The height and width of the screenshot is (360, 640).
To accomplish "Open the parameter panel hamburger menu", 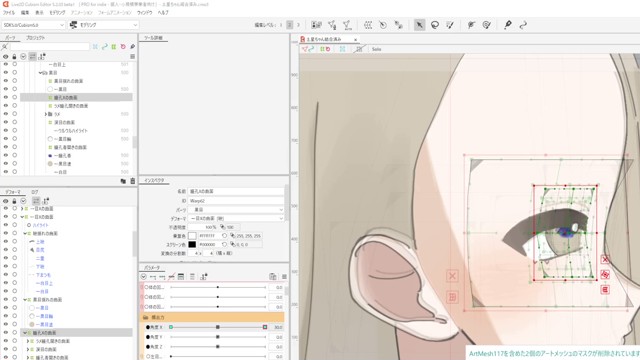I will coord(284,277).
